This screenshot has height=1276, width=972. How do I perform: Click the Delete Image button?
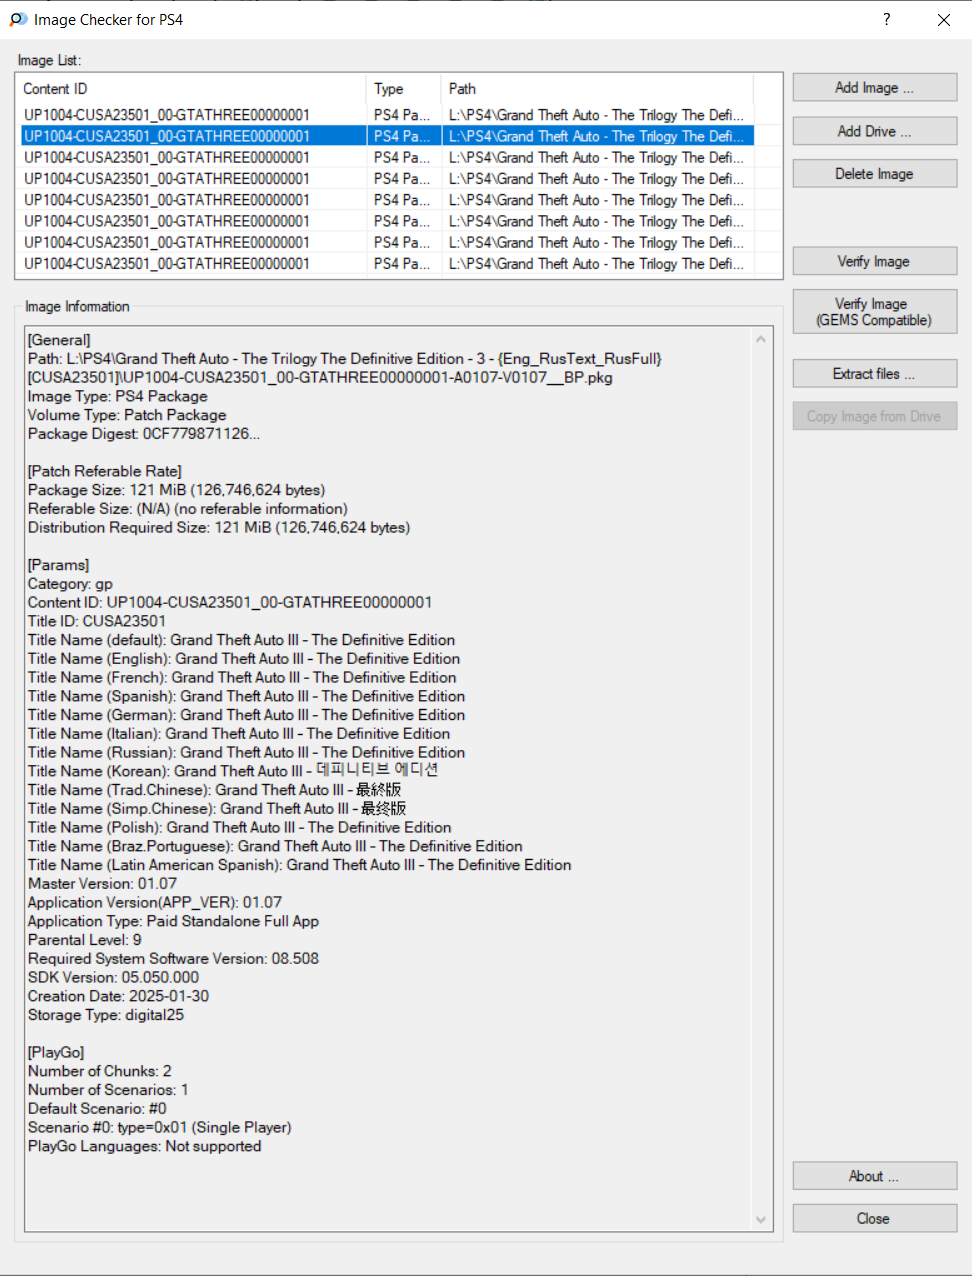click(874, 174)
